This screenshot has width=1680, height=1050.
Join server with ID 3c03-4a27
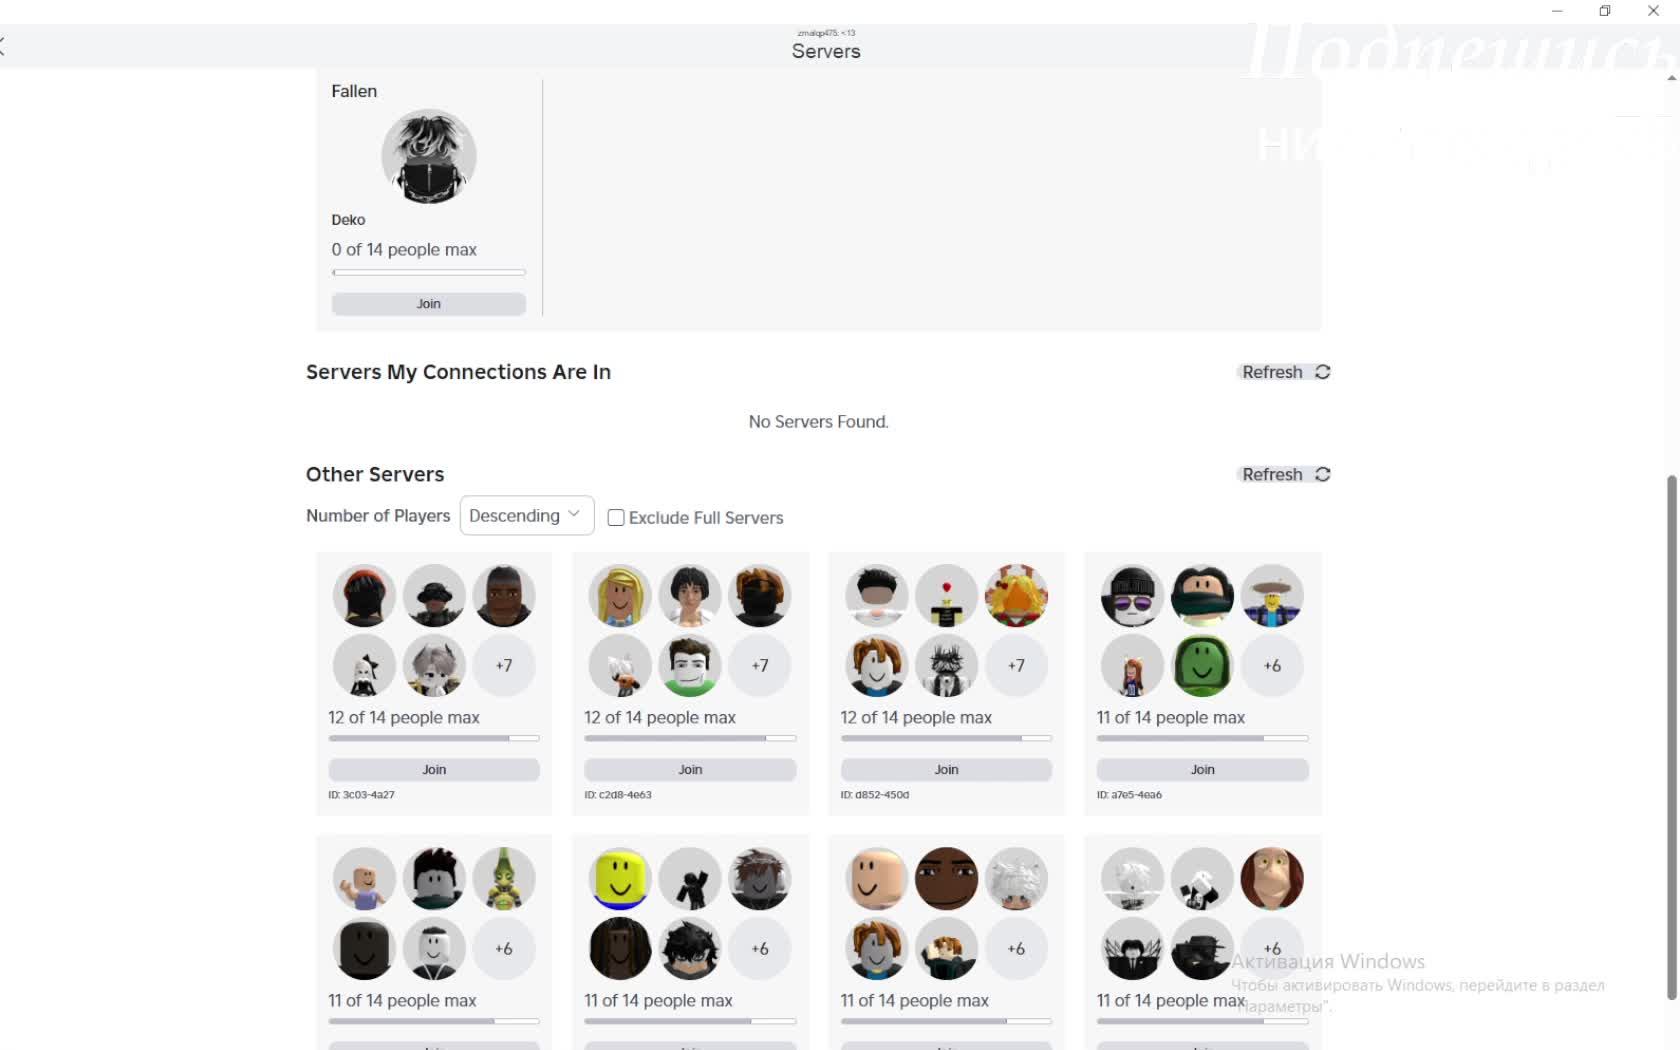[x=434, y=770]
